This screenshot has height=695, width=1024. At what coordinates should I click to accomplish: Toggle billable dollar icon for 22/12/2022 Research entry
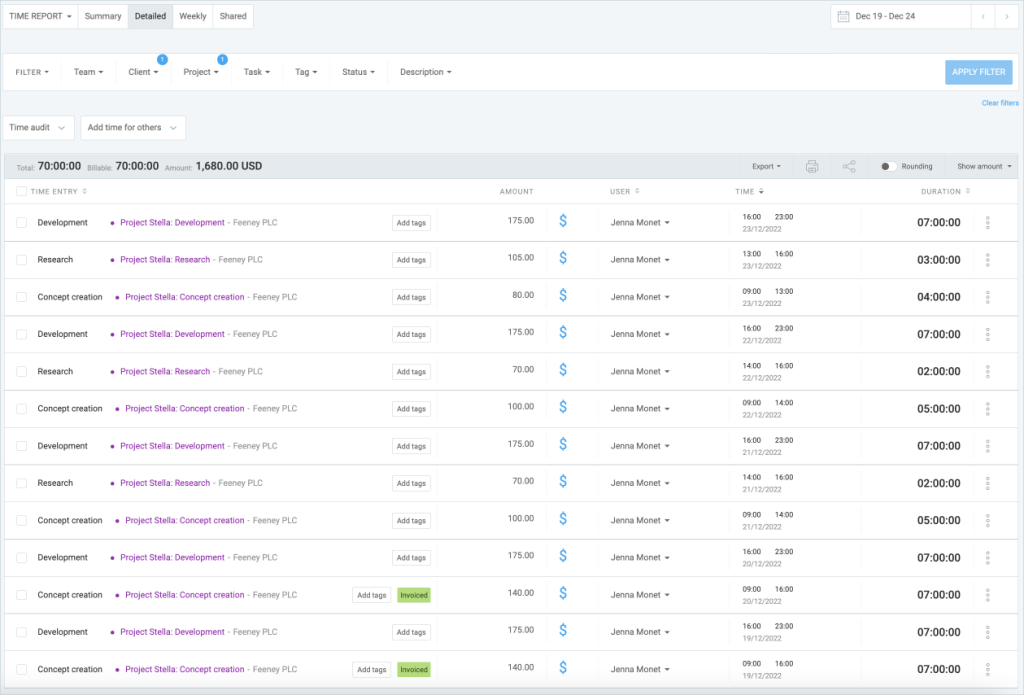click(563, 370)
